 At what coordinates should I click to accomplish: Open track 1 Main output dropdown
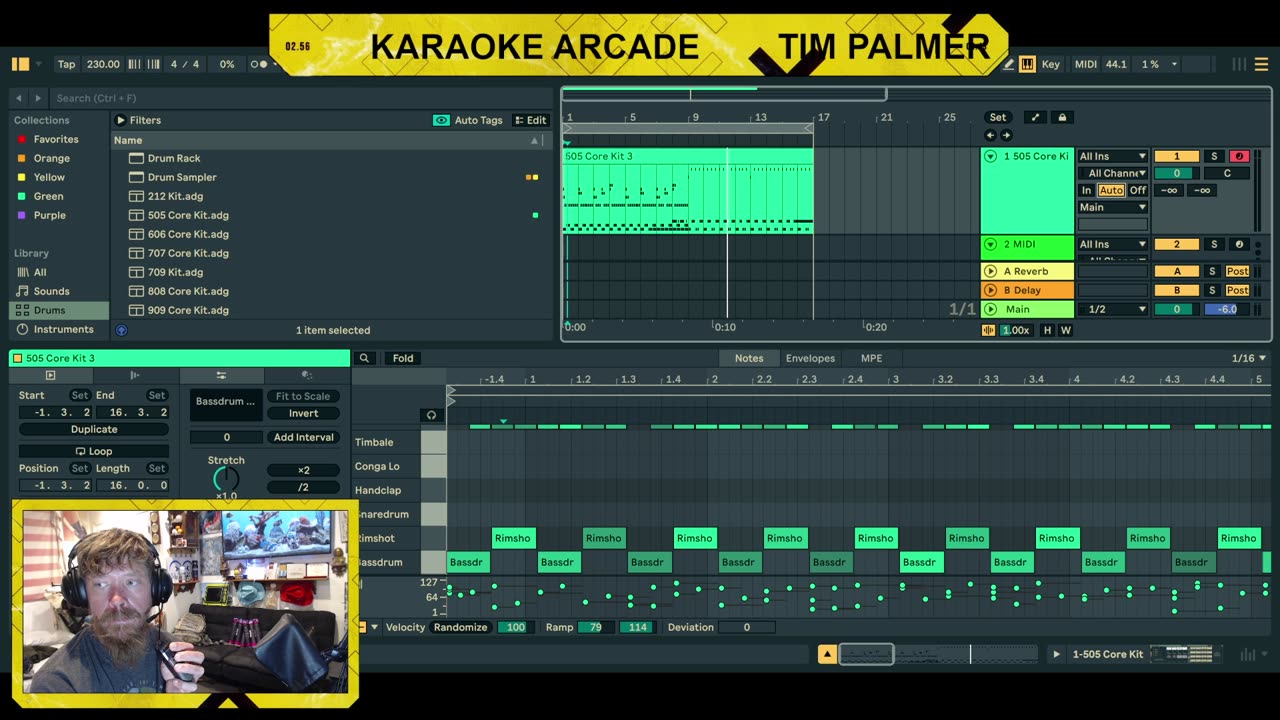pos(1112,207)
